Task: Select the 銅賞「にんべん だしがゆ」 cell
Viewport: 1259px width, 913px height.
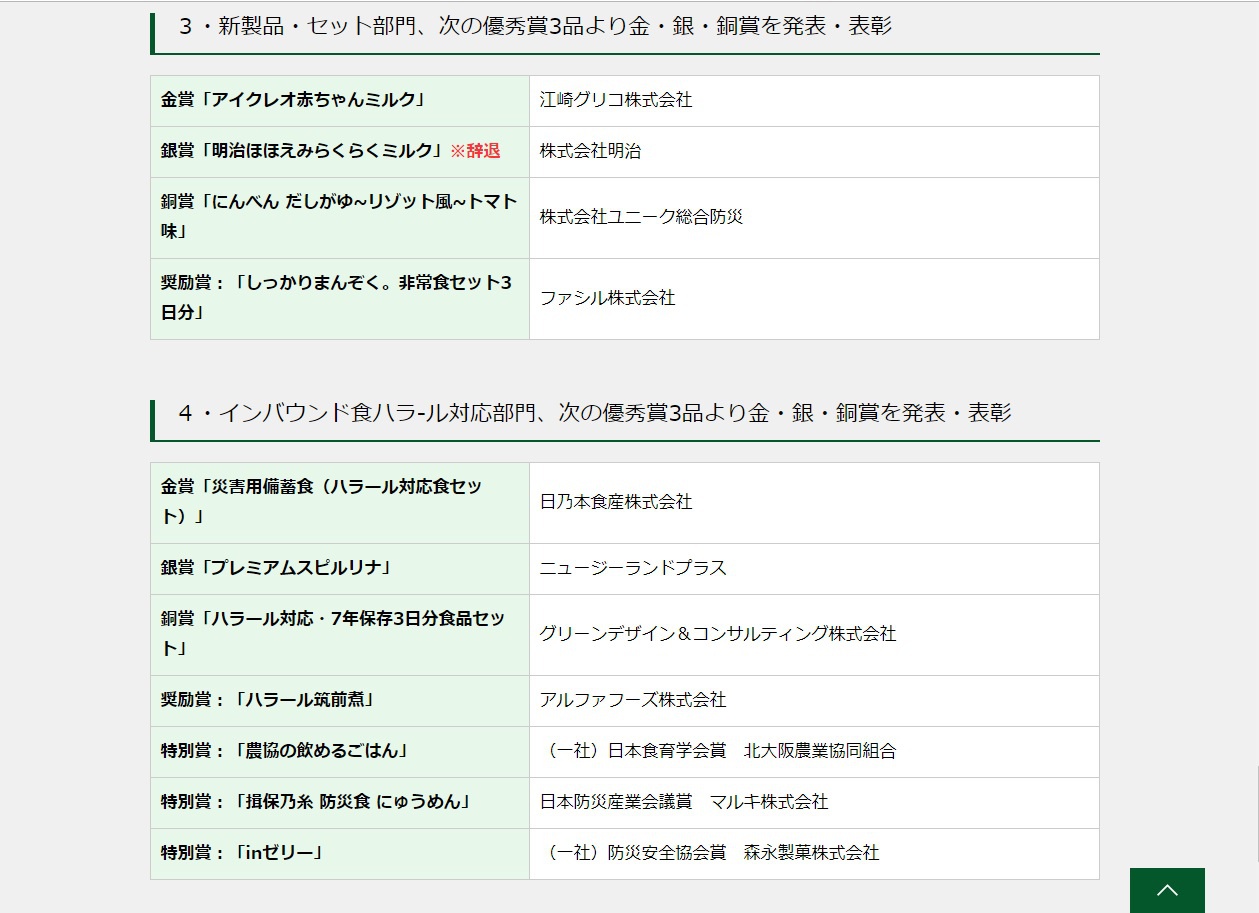Action: (x=340, y=218)
